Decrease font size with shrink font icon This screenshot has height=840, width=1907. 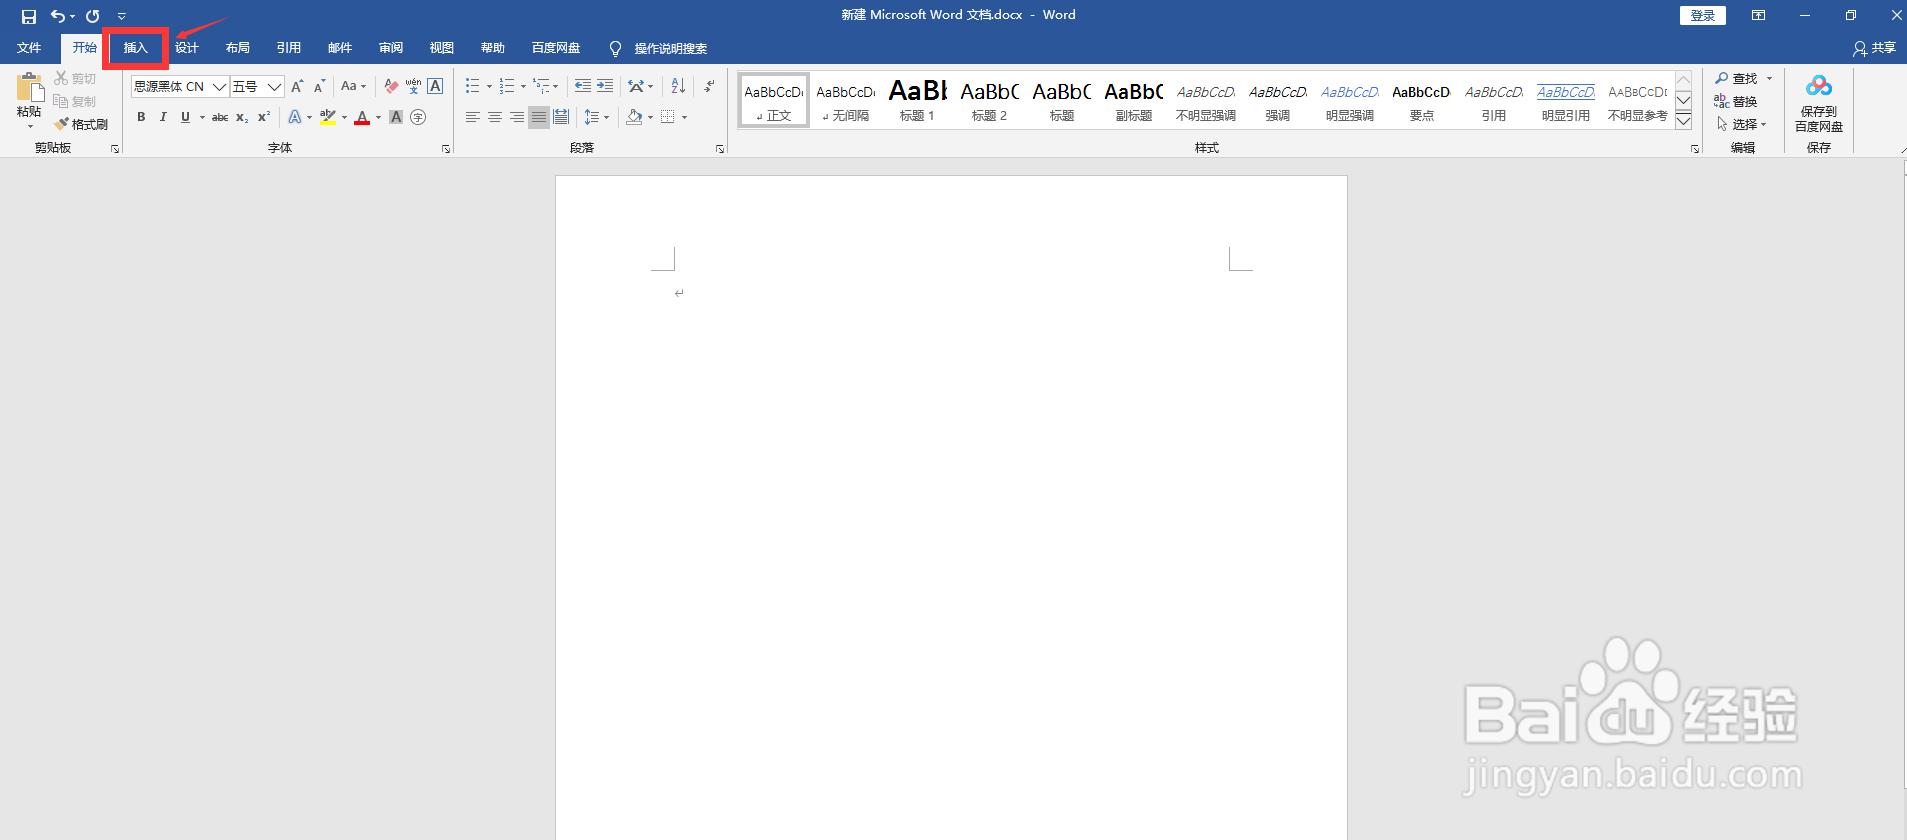319,86
